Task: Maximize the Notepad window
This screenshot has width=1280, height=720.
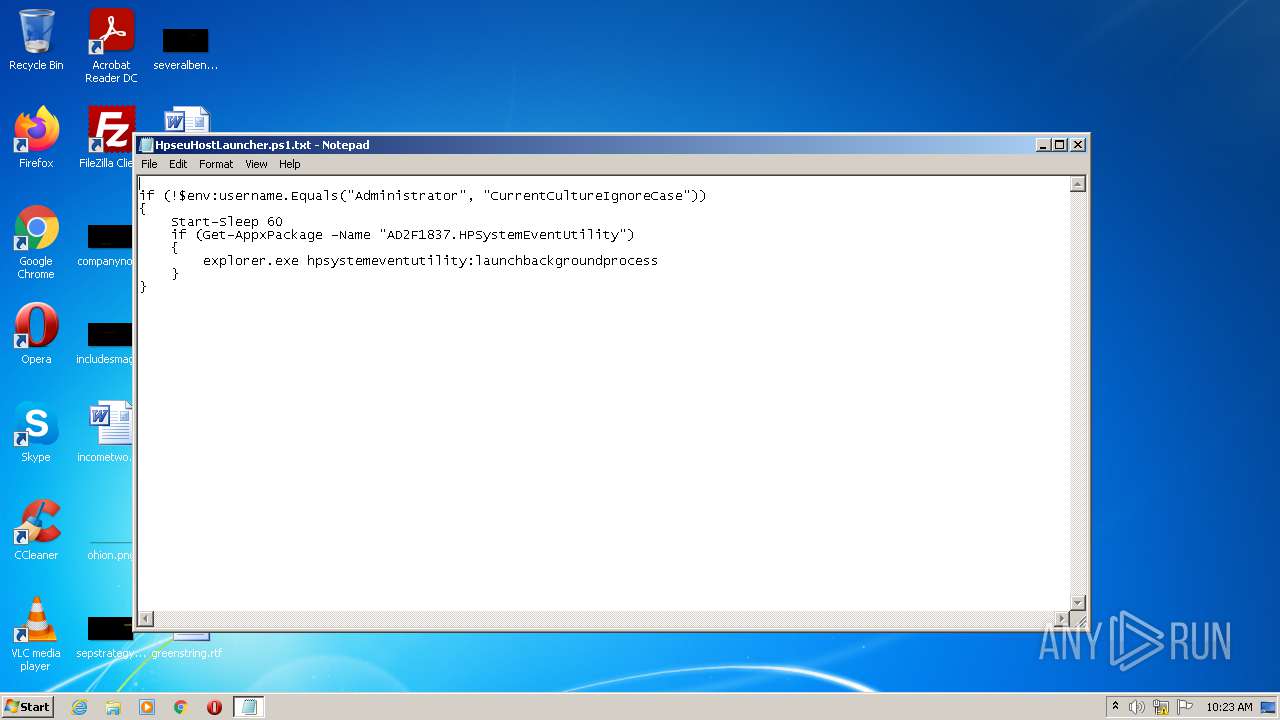Action: (x=1060, y=145)
